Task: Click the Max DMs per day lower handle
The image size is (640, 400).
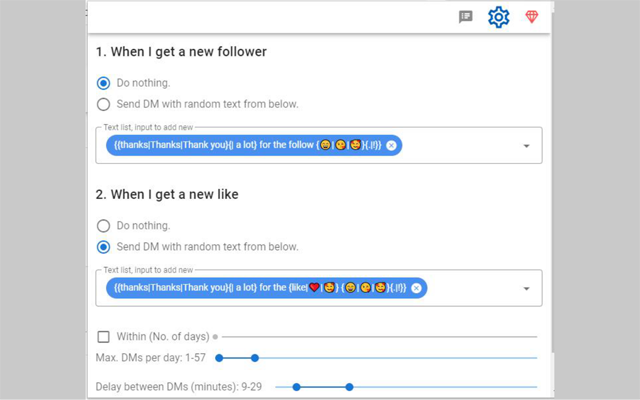Action: click(x=219, y=358)
